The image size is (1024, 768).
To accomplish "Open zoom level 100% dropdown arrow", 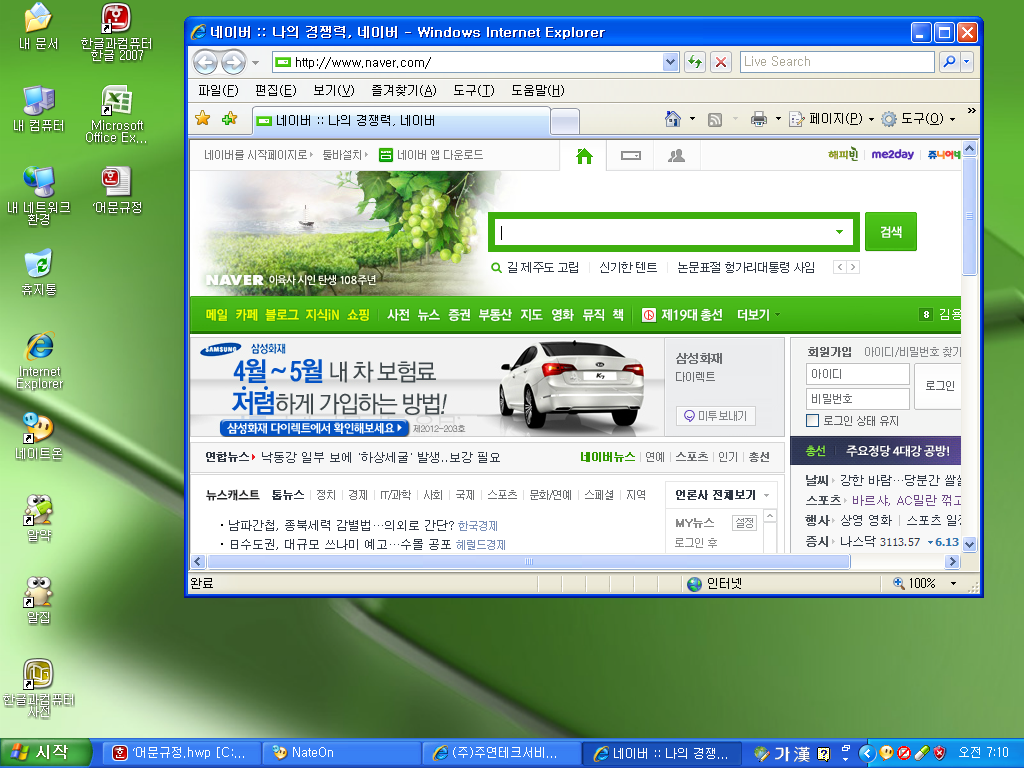I will click(x=953, y=583).
